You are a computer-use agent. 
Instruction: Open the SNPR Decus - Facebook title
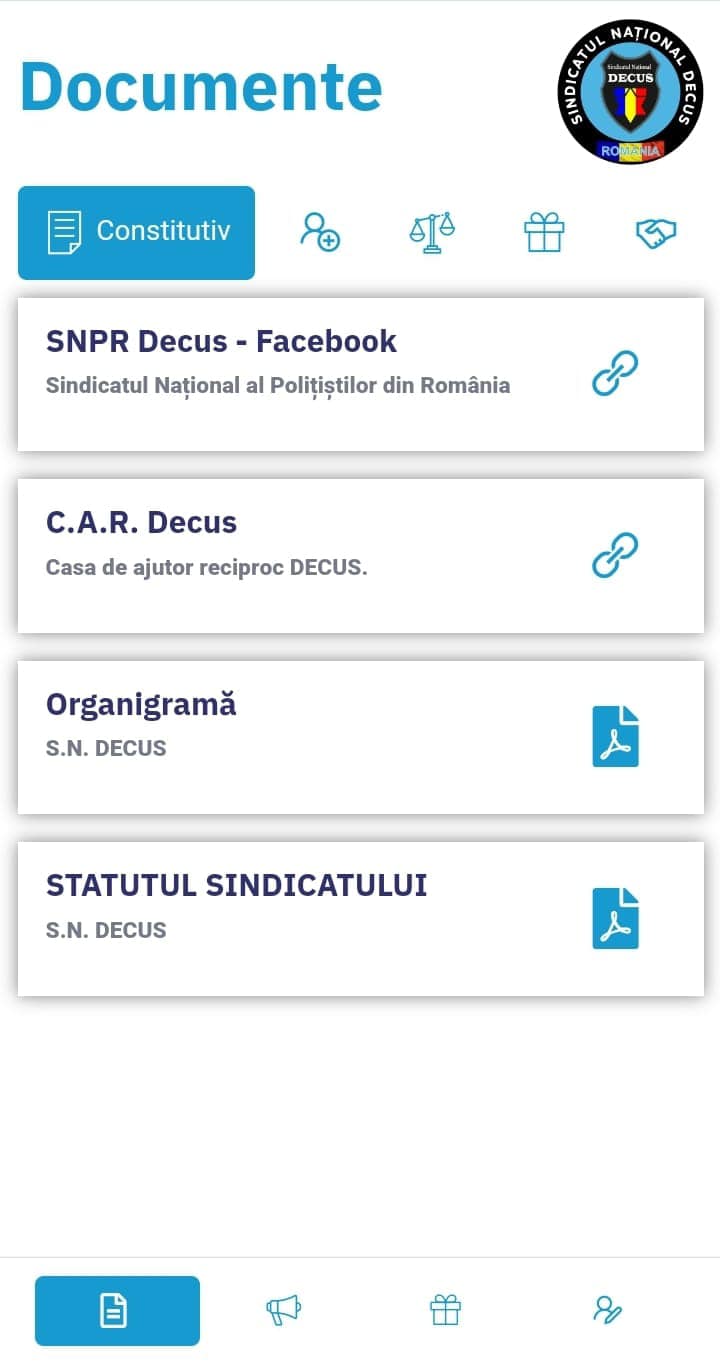coord(221,341)
